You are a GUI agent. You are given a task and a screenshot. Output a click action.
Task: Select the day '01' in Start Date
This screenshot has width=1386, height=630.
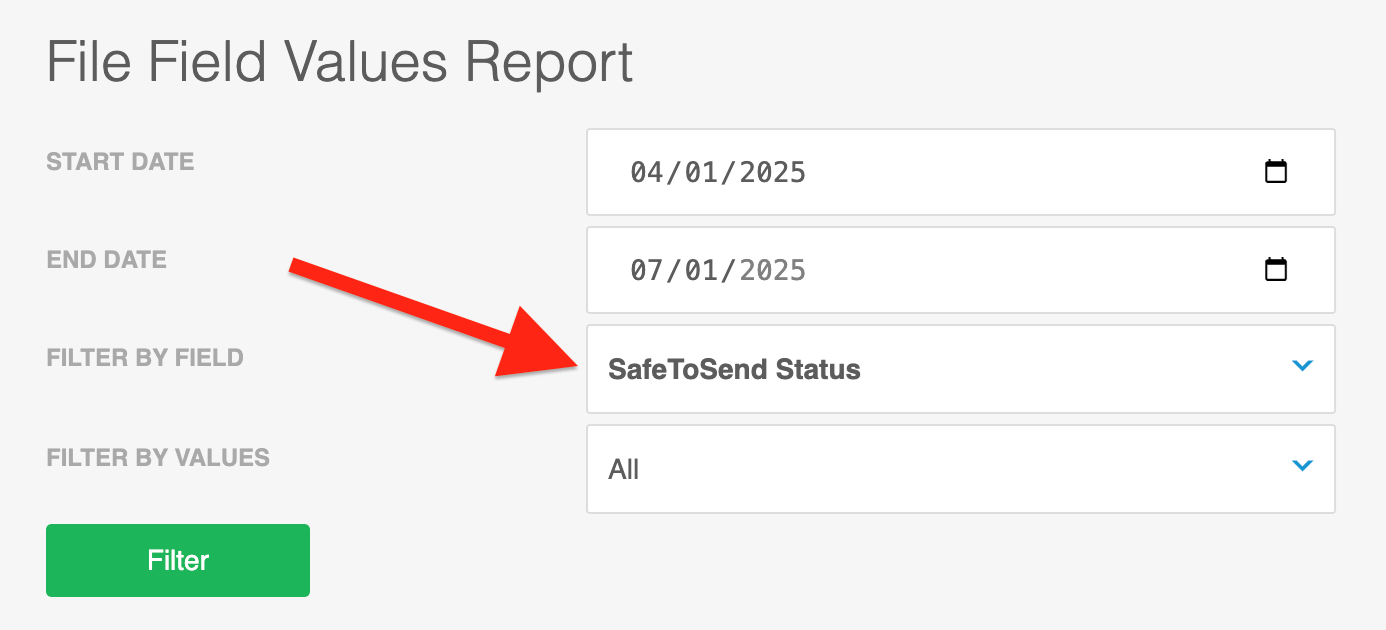(x=700, y=172)
